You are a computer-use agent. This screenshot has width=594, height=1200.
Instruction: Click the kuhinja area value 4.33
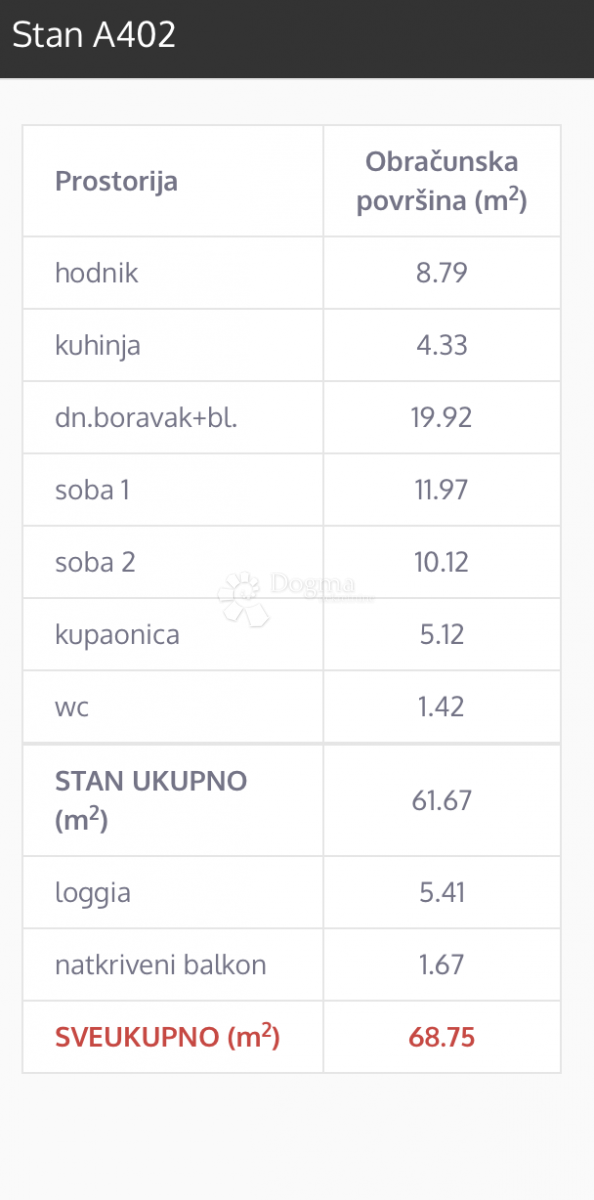(442, 345)
